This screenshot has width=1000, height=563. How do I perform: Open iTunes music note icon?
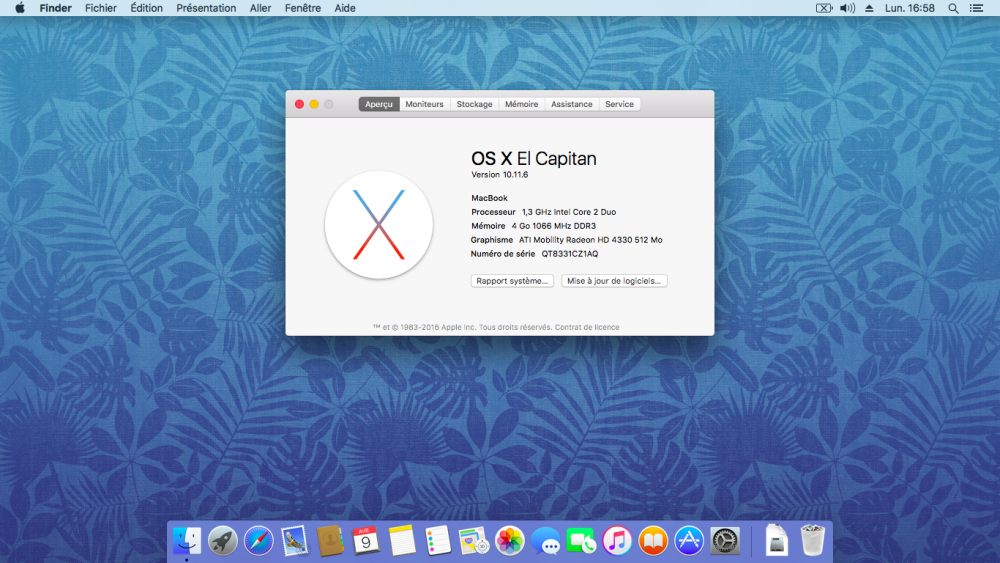pyautogui.click(x=617, y=541)
